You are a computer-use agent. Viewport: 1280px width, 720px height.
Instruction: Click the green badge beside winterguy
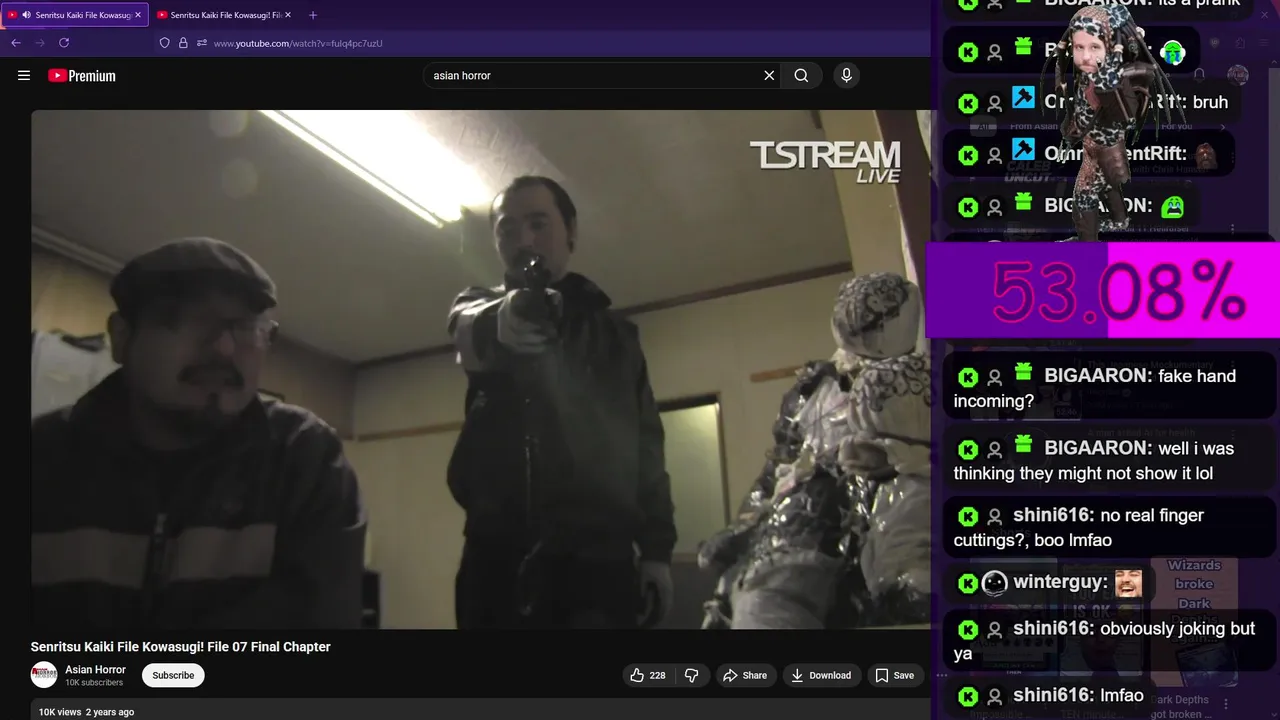[967, 583]
